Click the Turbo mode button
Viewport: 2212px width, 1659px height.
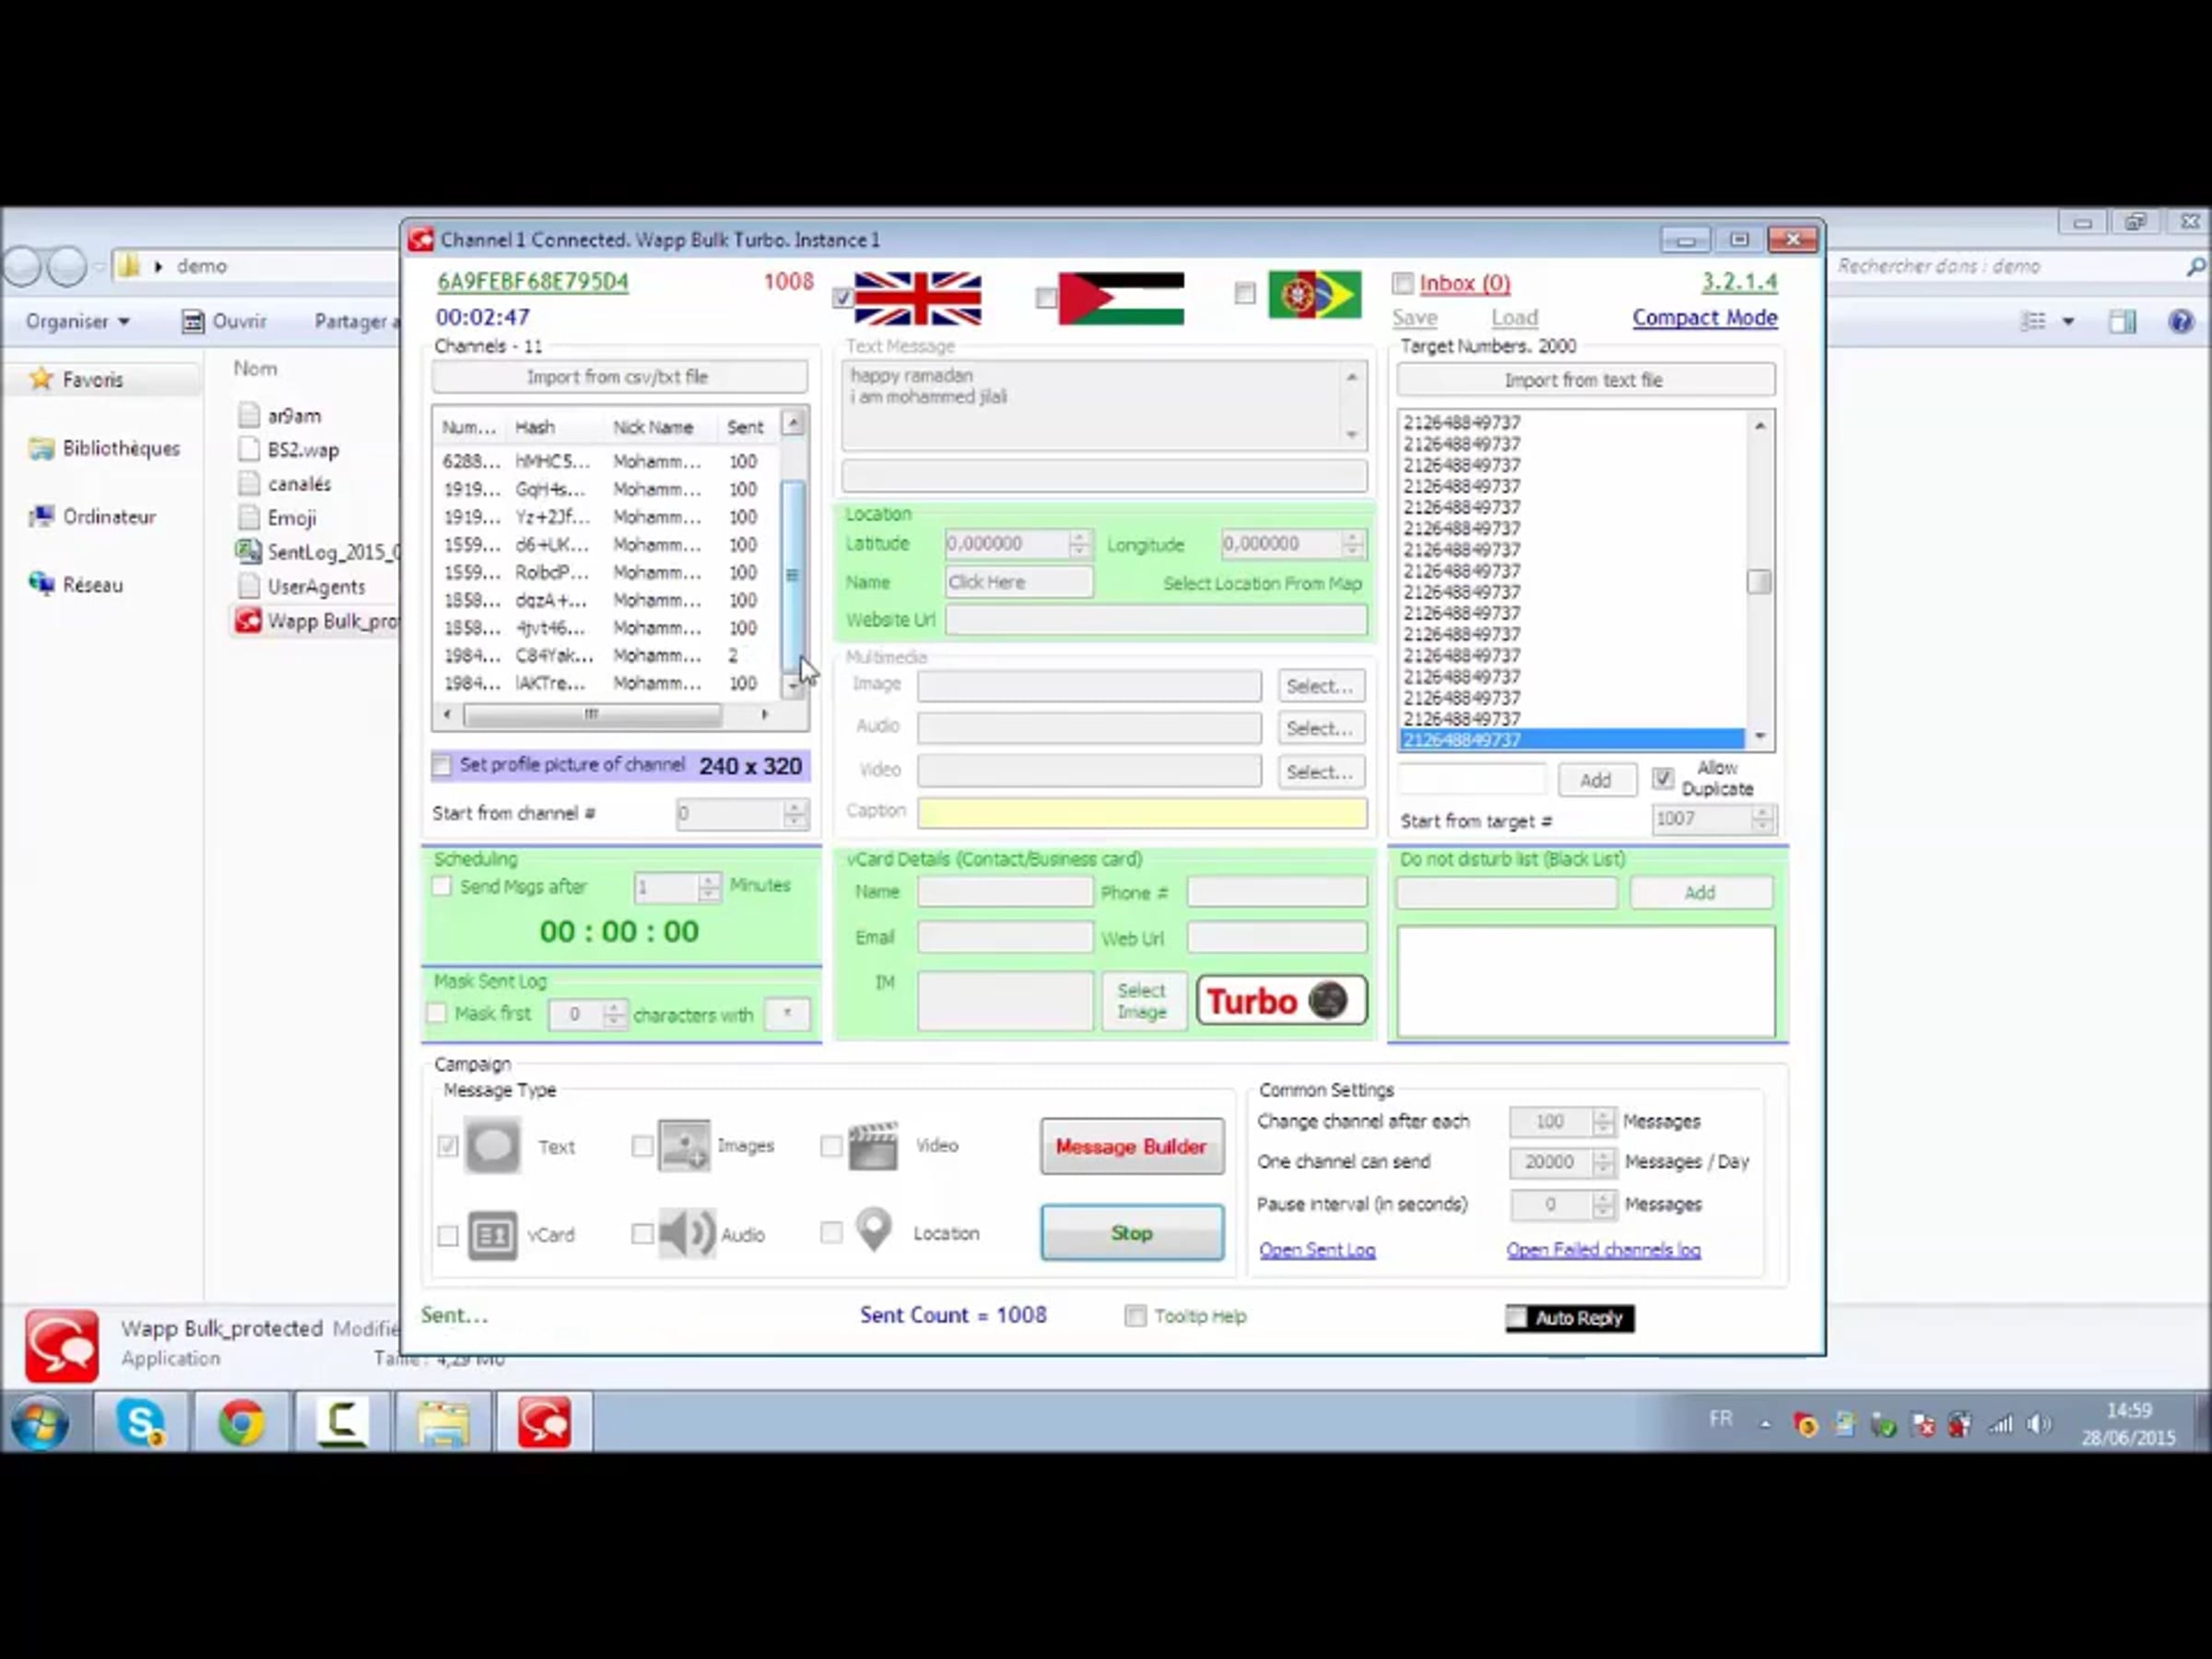click(1281, 1000)
